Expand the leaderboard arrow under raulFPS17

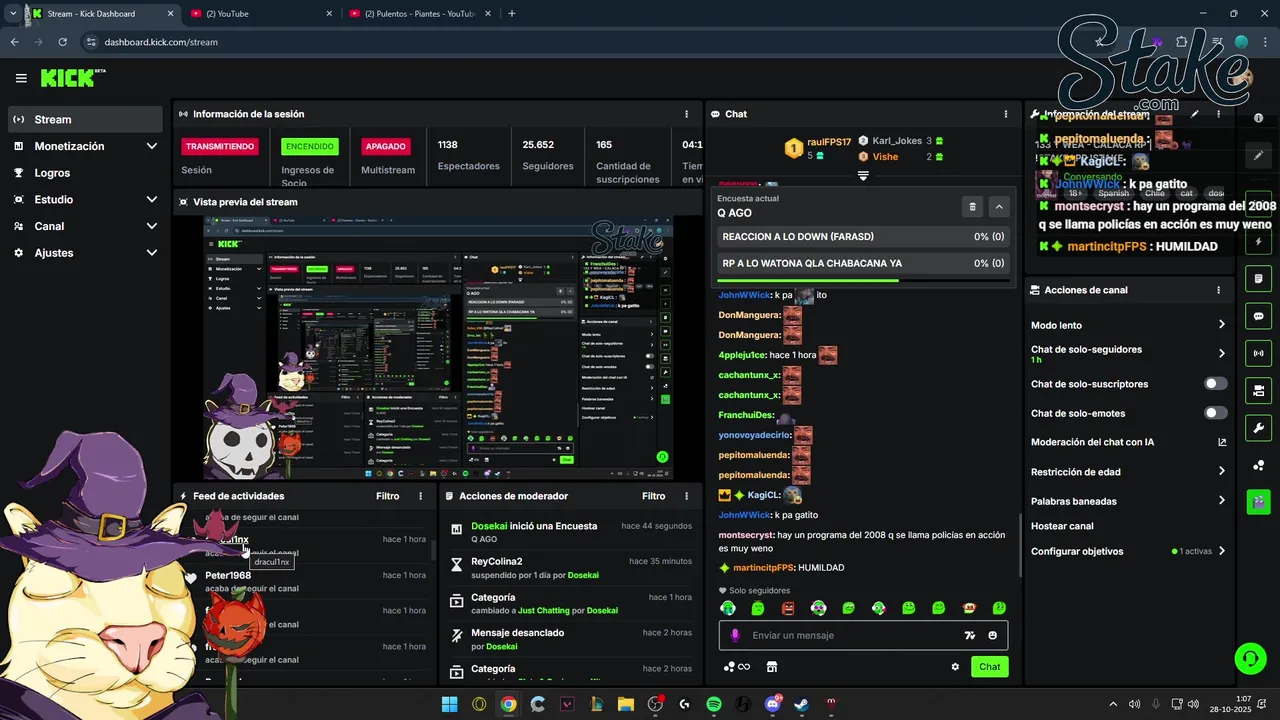tap(863, 176)
